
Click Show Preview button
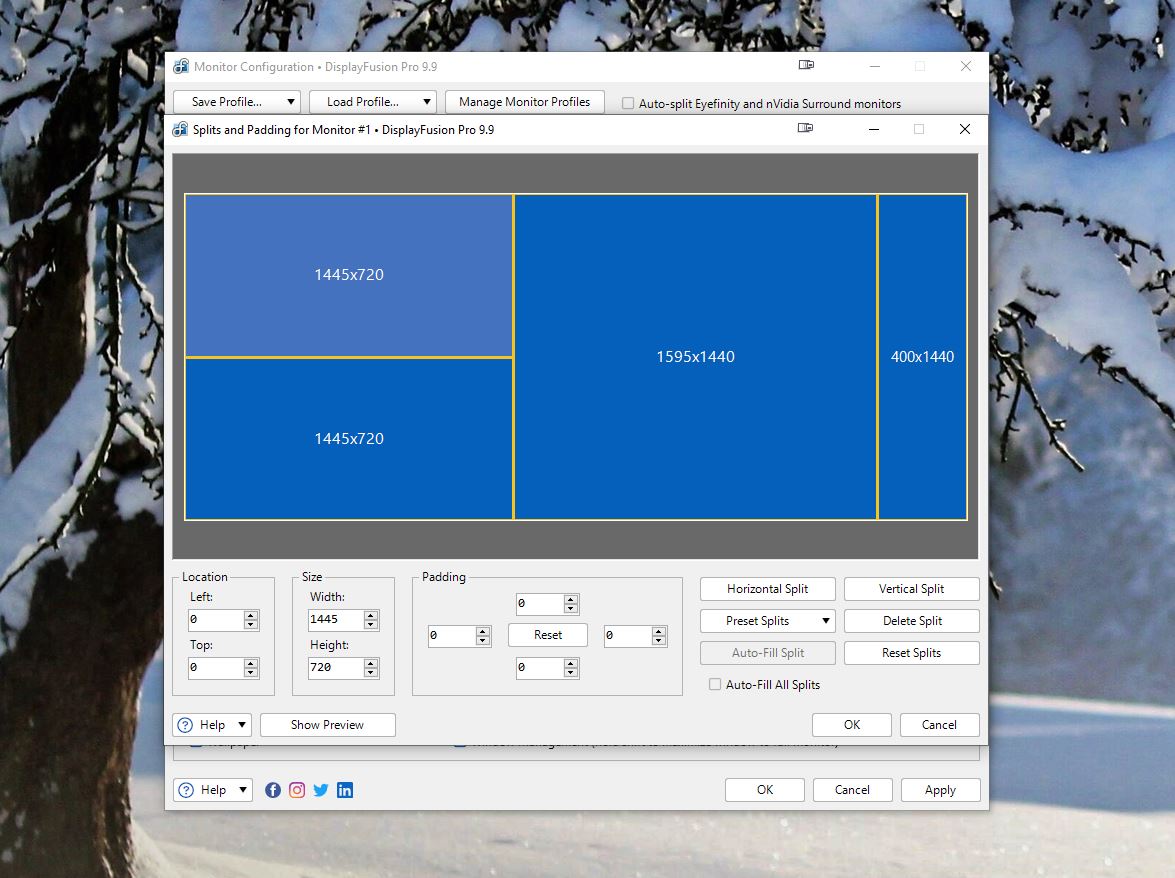click(327, 724)
